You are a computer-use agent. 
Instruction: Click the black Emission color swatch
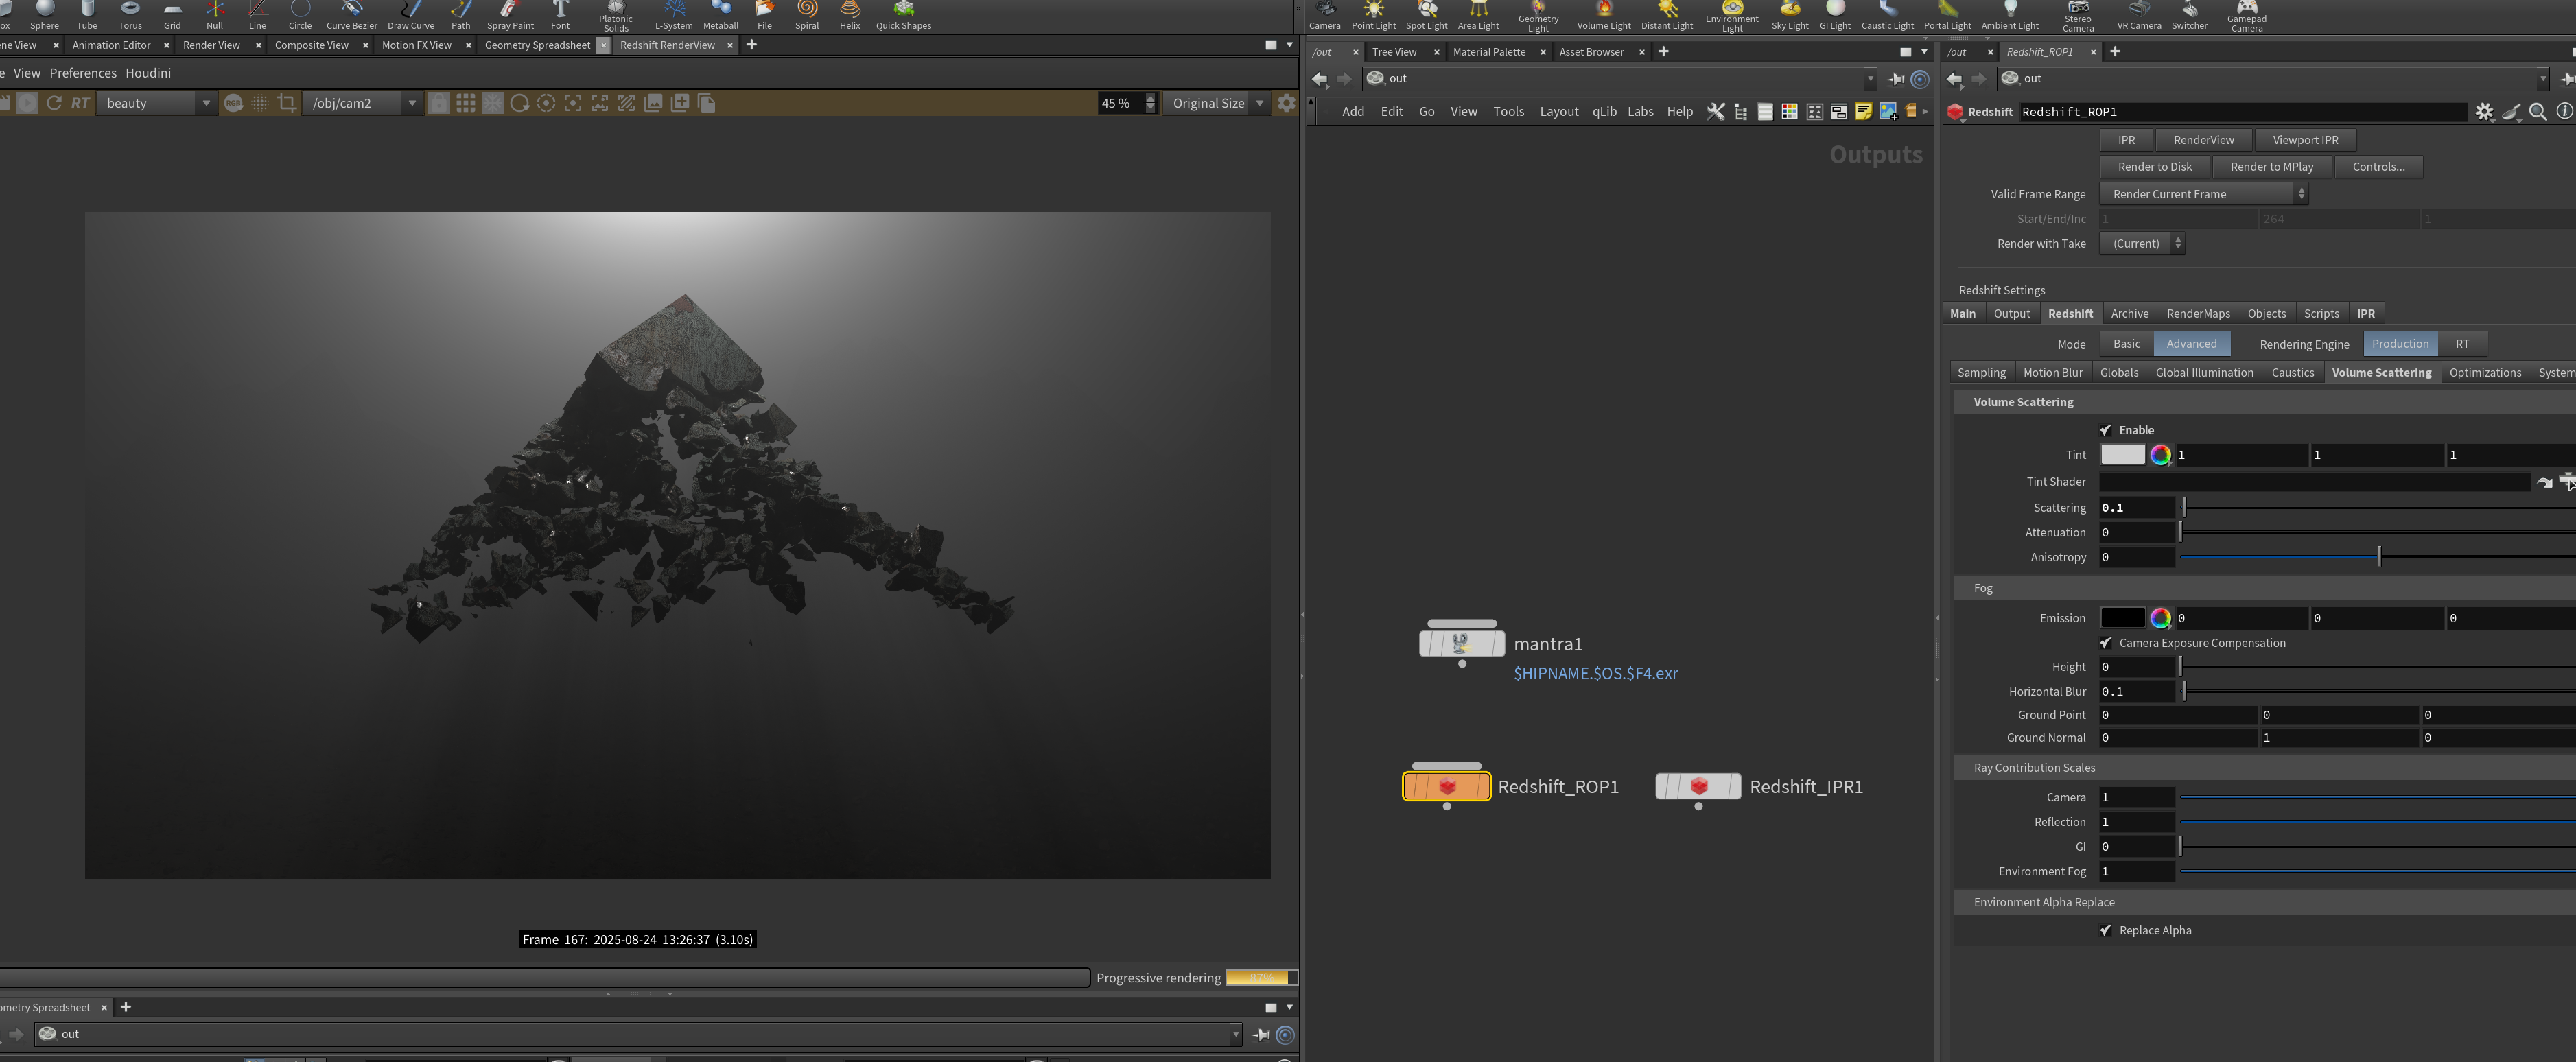(2122, 618)
